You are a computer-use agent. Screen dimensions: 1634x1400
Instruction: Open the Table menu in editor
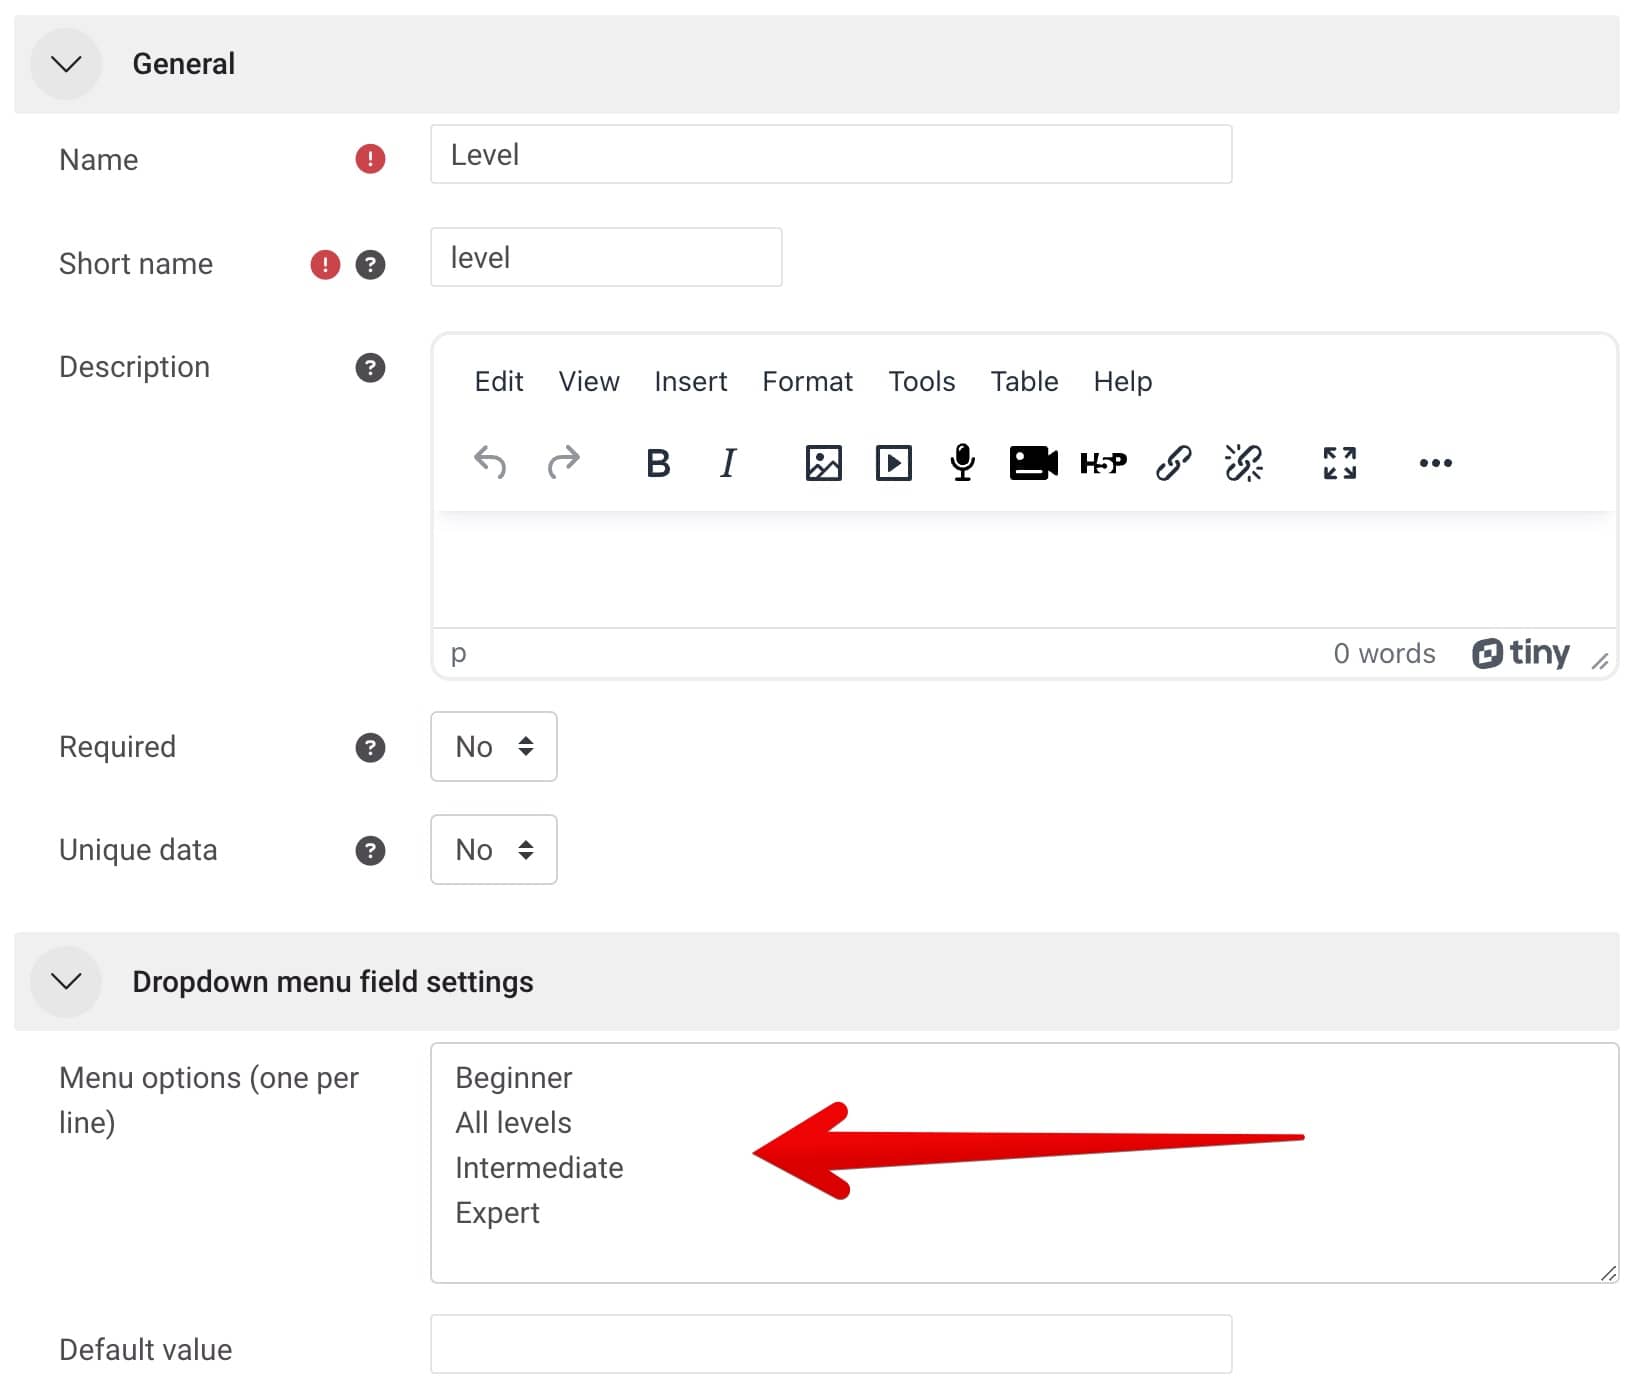[1025, 382]
